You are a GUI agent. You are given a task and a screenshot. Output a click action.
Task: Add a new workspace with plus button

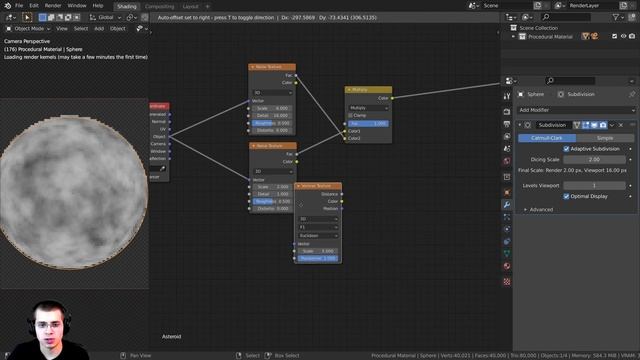click(207, 7)
